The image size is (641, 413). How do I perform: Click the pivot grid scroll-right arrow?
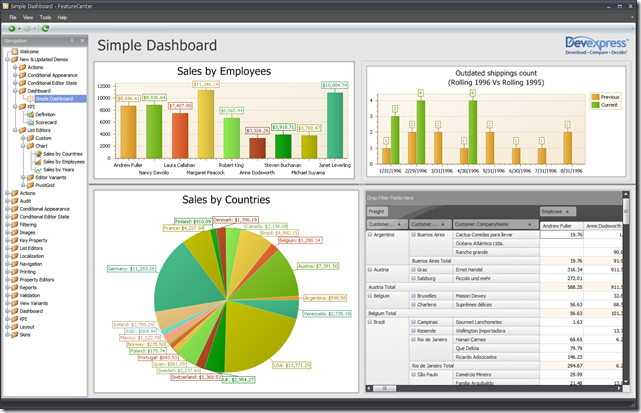tap(620, 388)
